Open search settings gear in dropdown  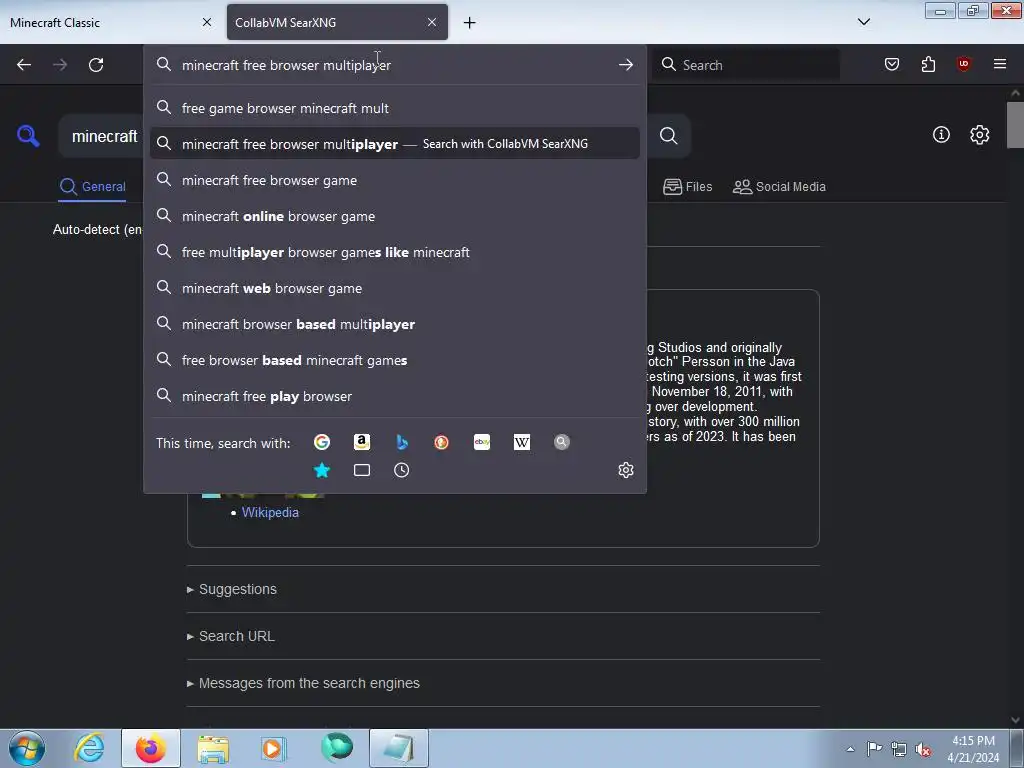tap(626, 470)
